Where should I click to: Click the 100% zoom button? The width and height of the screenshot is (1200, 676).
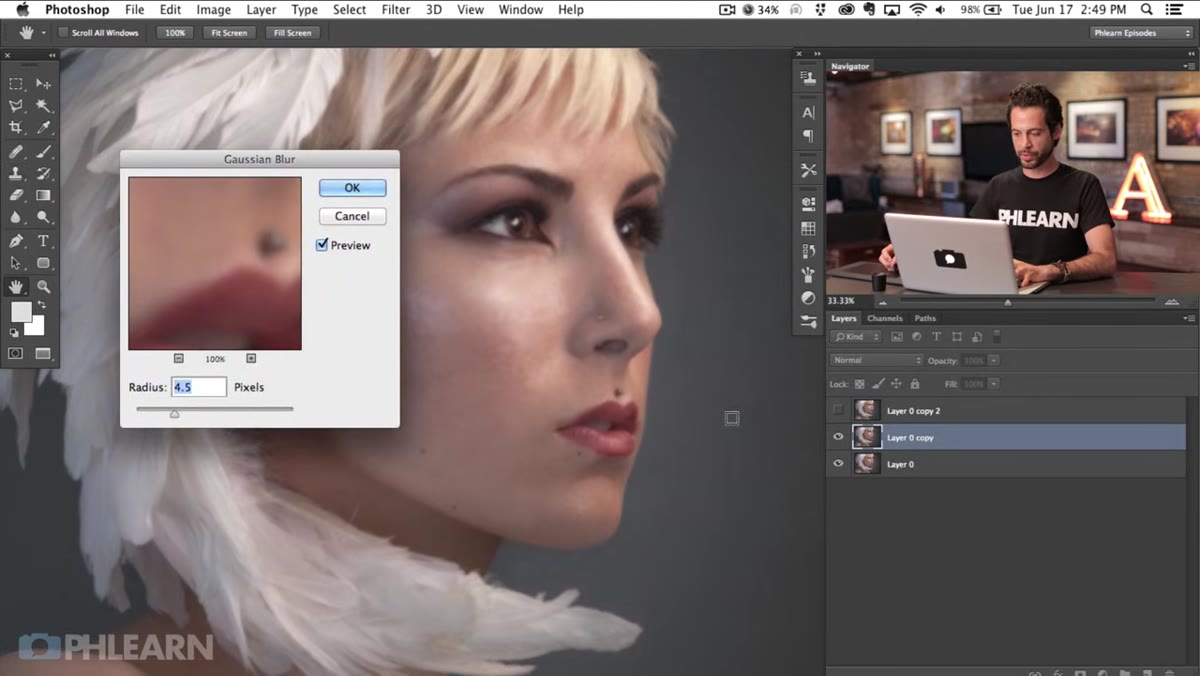tap(175, 33)
